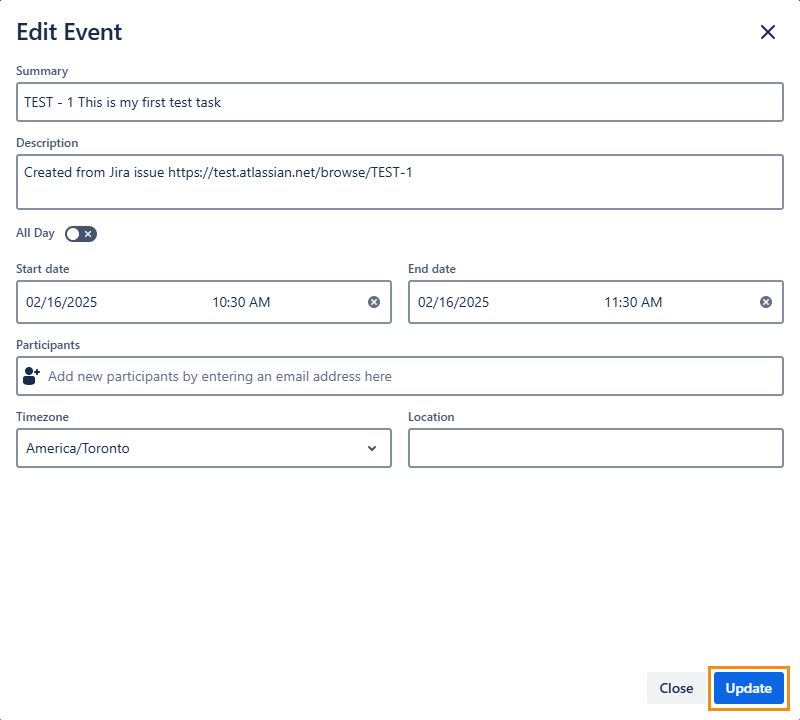This screenshot has width=800, height=720.
Task: Select the 11:30 AM end time
Action: (x=633, y=302)
